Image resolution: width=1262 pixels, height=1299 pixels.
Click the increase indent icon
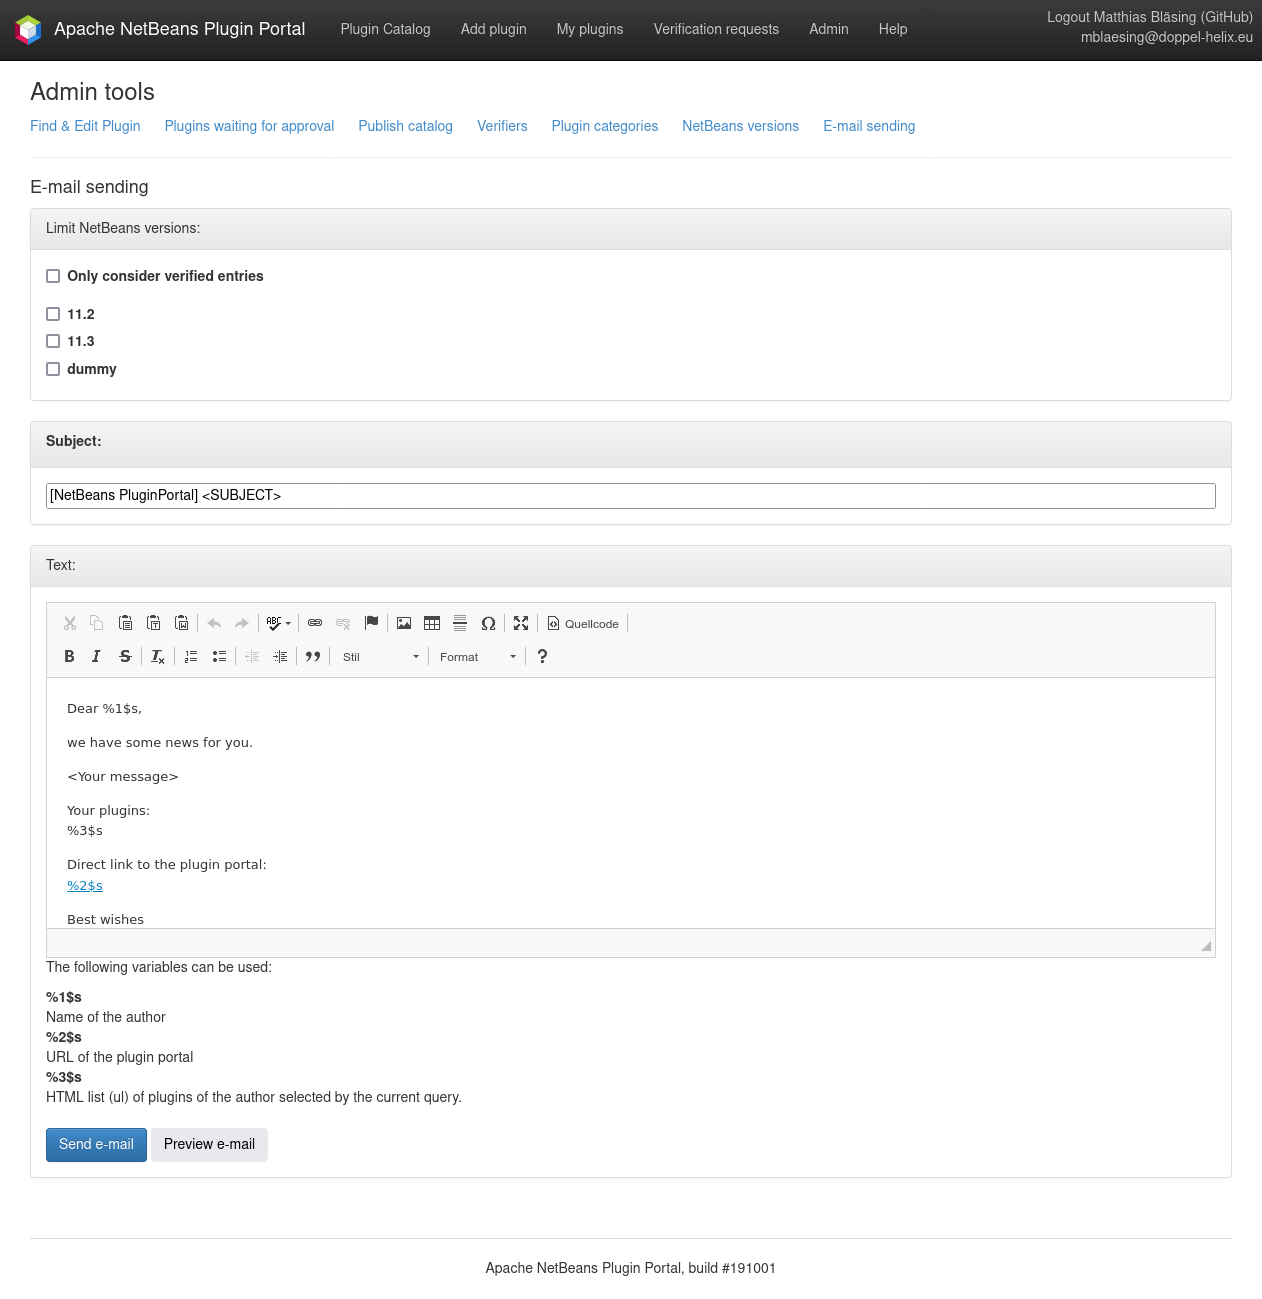tap(280, 656)
